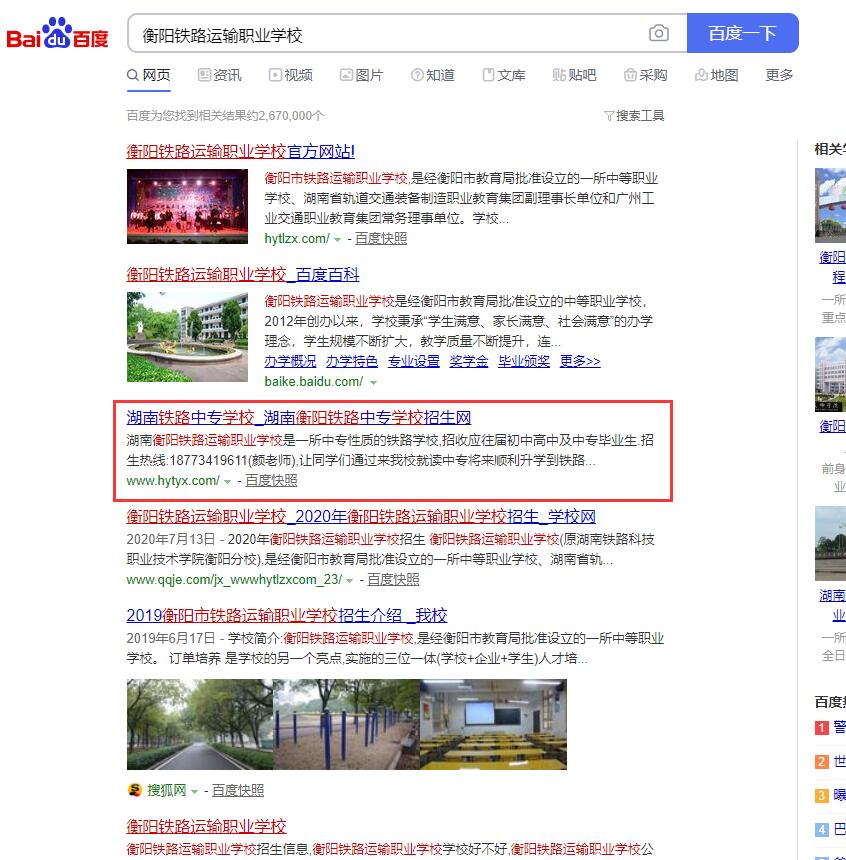846x860 pixels.
Task: Open the 更多 tab menu
Action: pos(779,75)
